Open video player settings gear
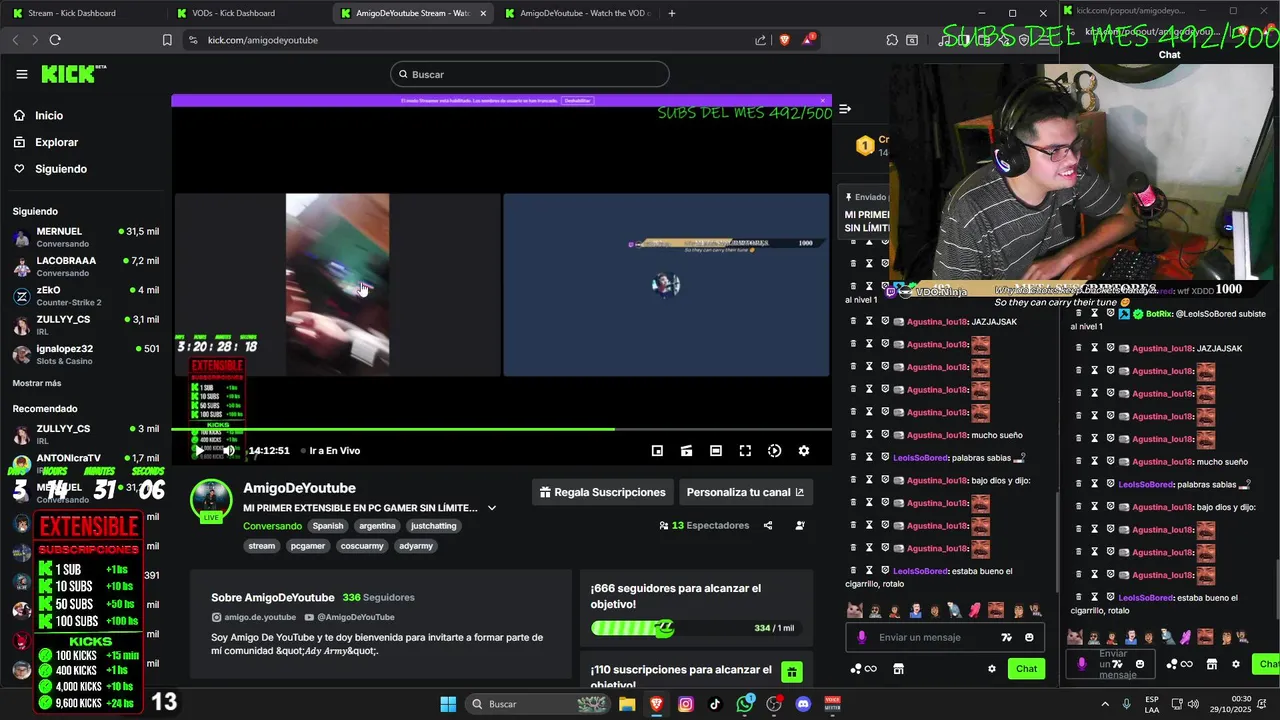This screenshot has width=1280, height=720. pos(803,451)
